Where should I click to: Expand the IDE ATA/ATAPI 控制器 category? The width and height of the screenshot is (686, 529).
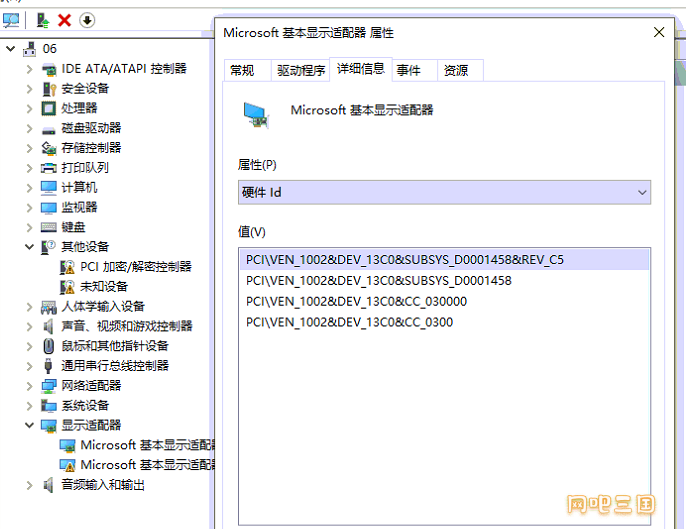tap(29, 69)
